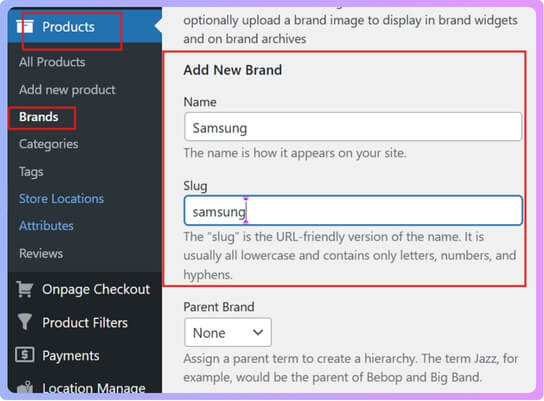
Task: Click the Slug field label
Action: (195, 186)
